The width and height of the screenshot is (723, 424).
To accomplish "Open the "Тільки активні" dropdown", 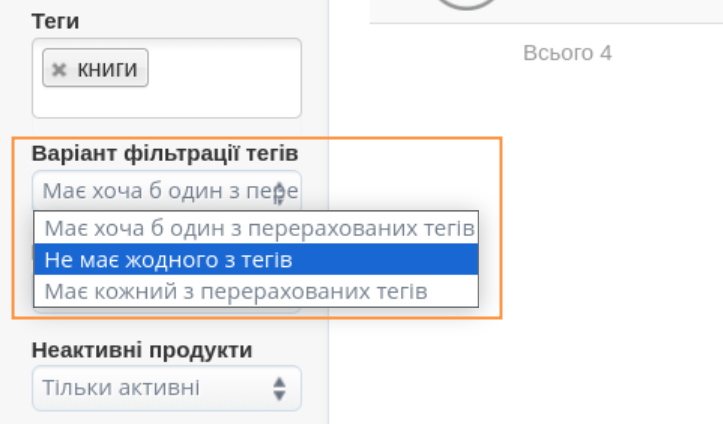I will point(166,388).
